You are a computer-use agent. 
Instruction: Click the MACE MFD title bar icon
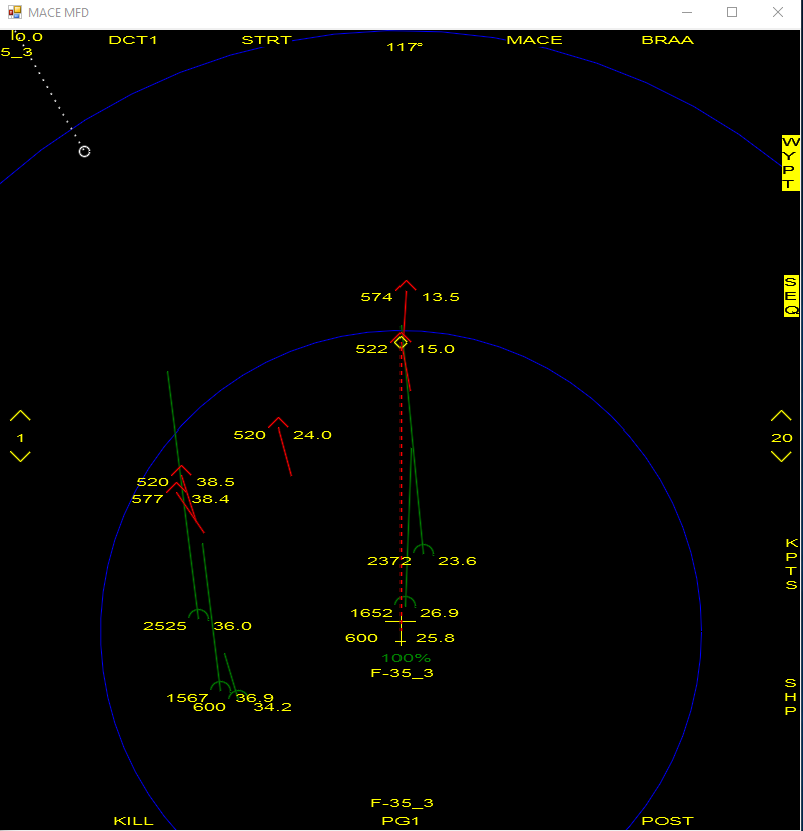15,12
